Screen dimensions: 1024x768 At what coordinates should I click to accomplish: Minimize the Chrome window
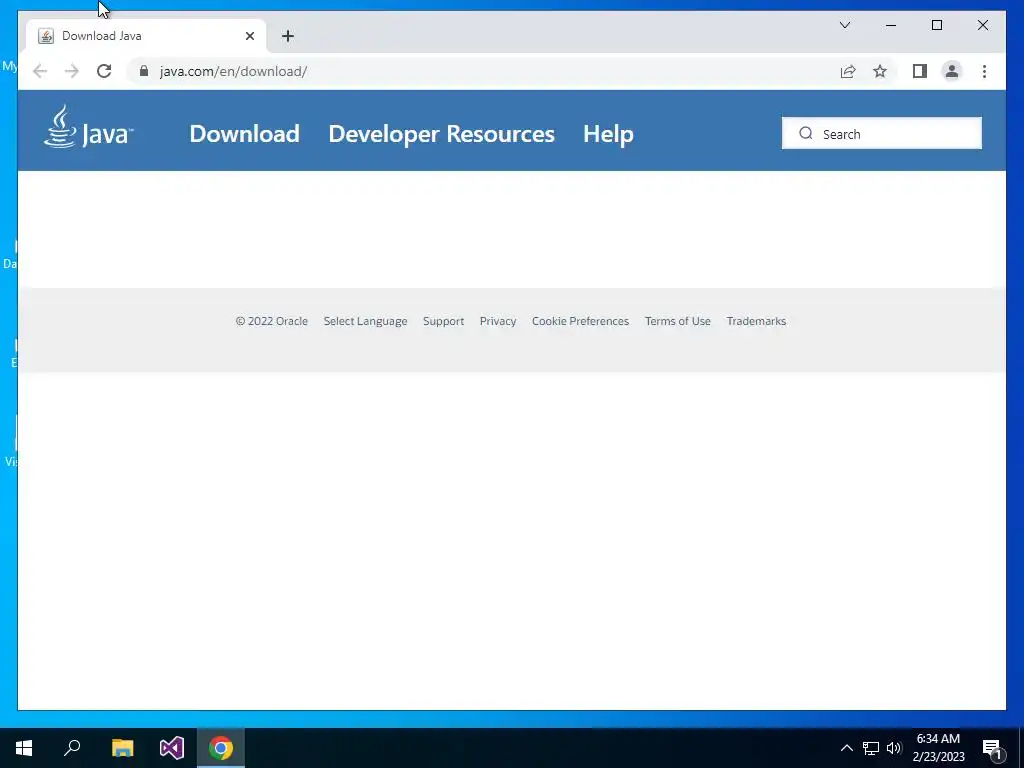(x=891, y=25)
